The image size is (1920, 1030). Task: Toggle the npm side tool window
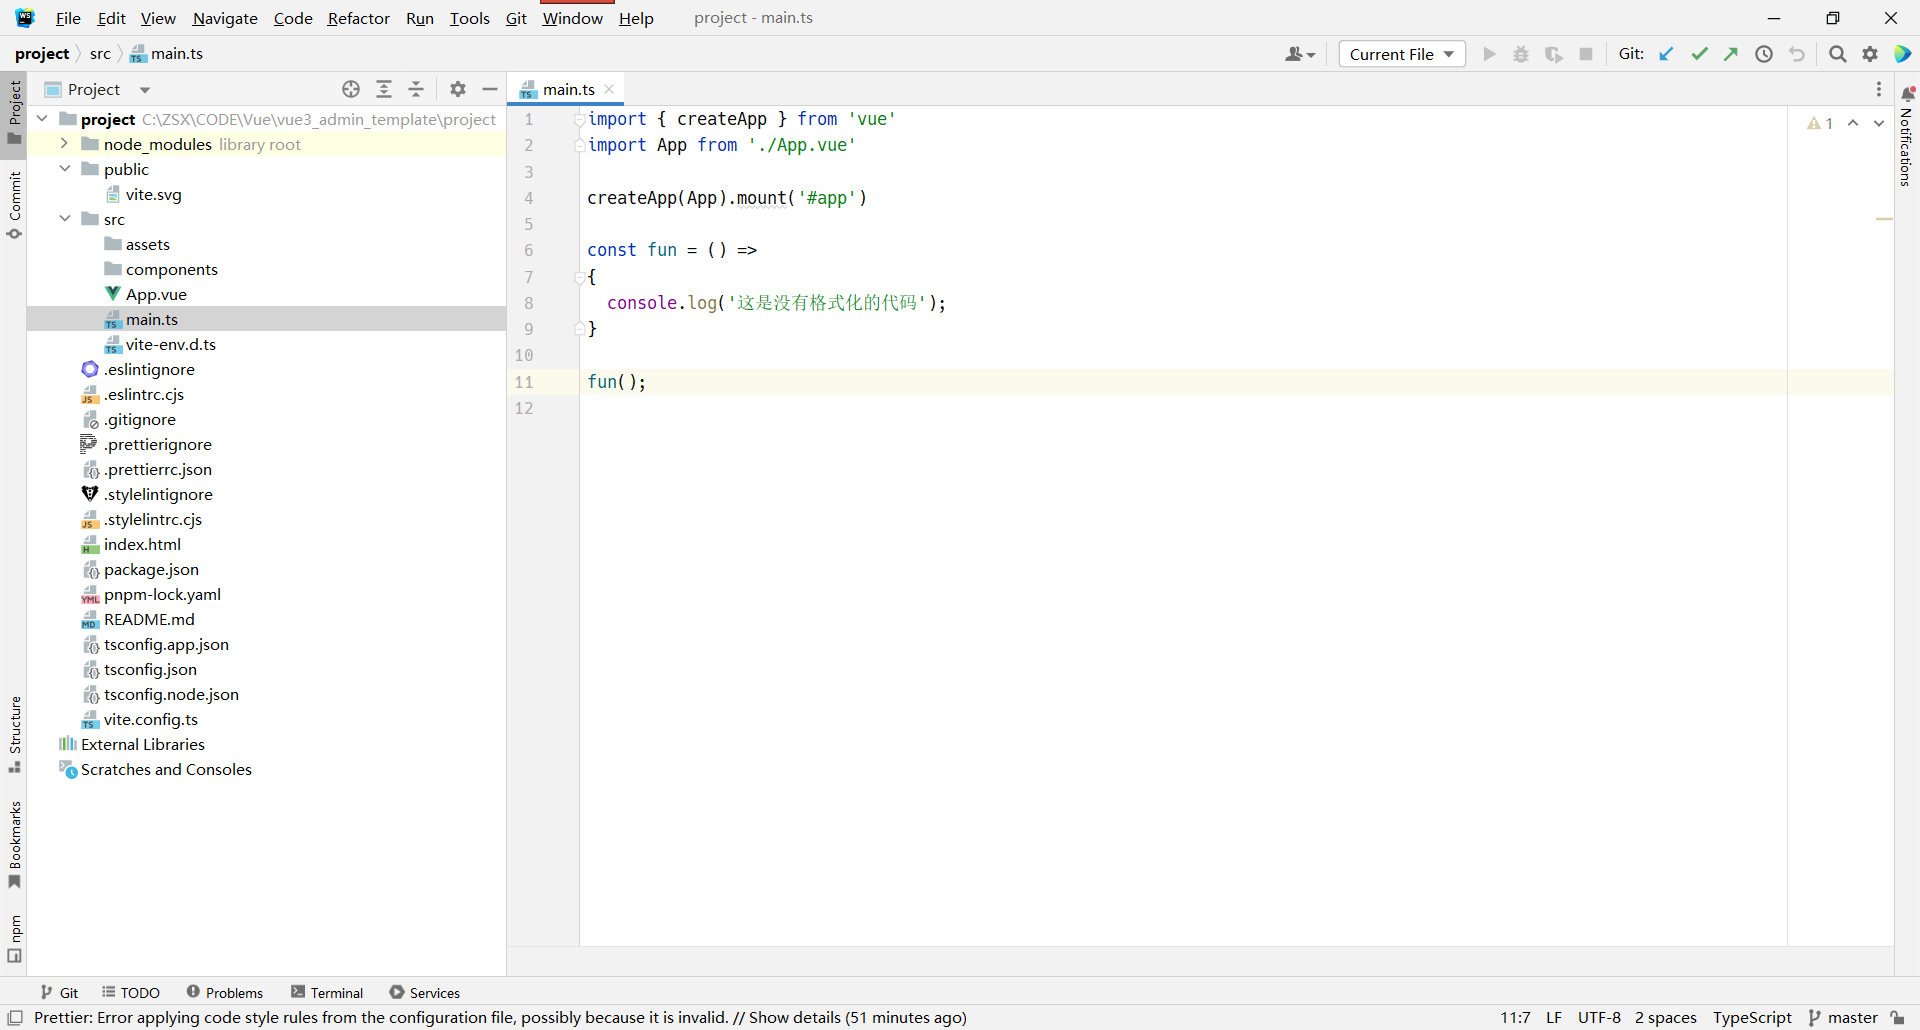tap(14, 938)
